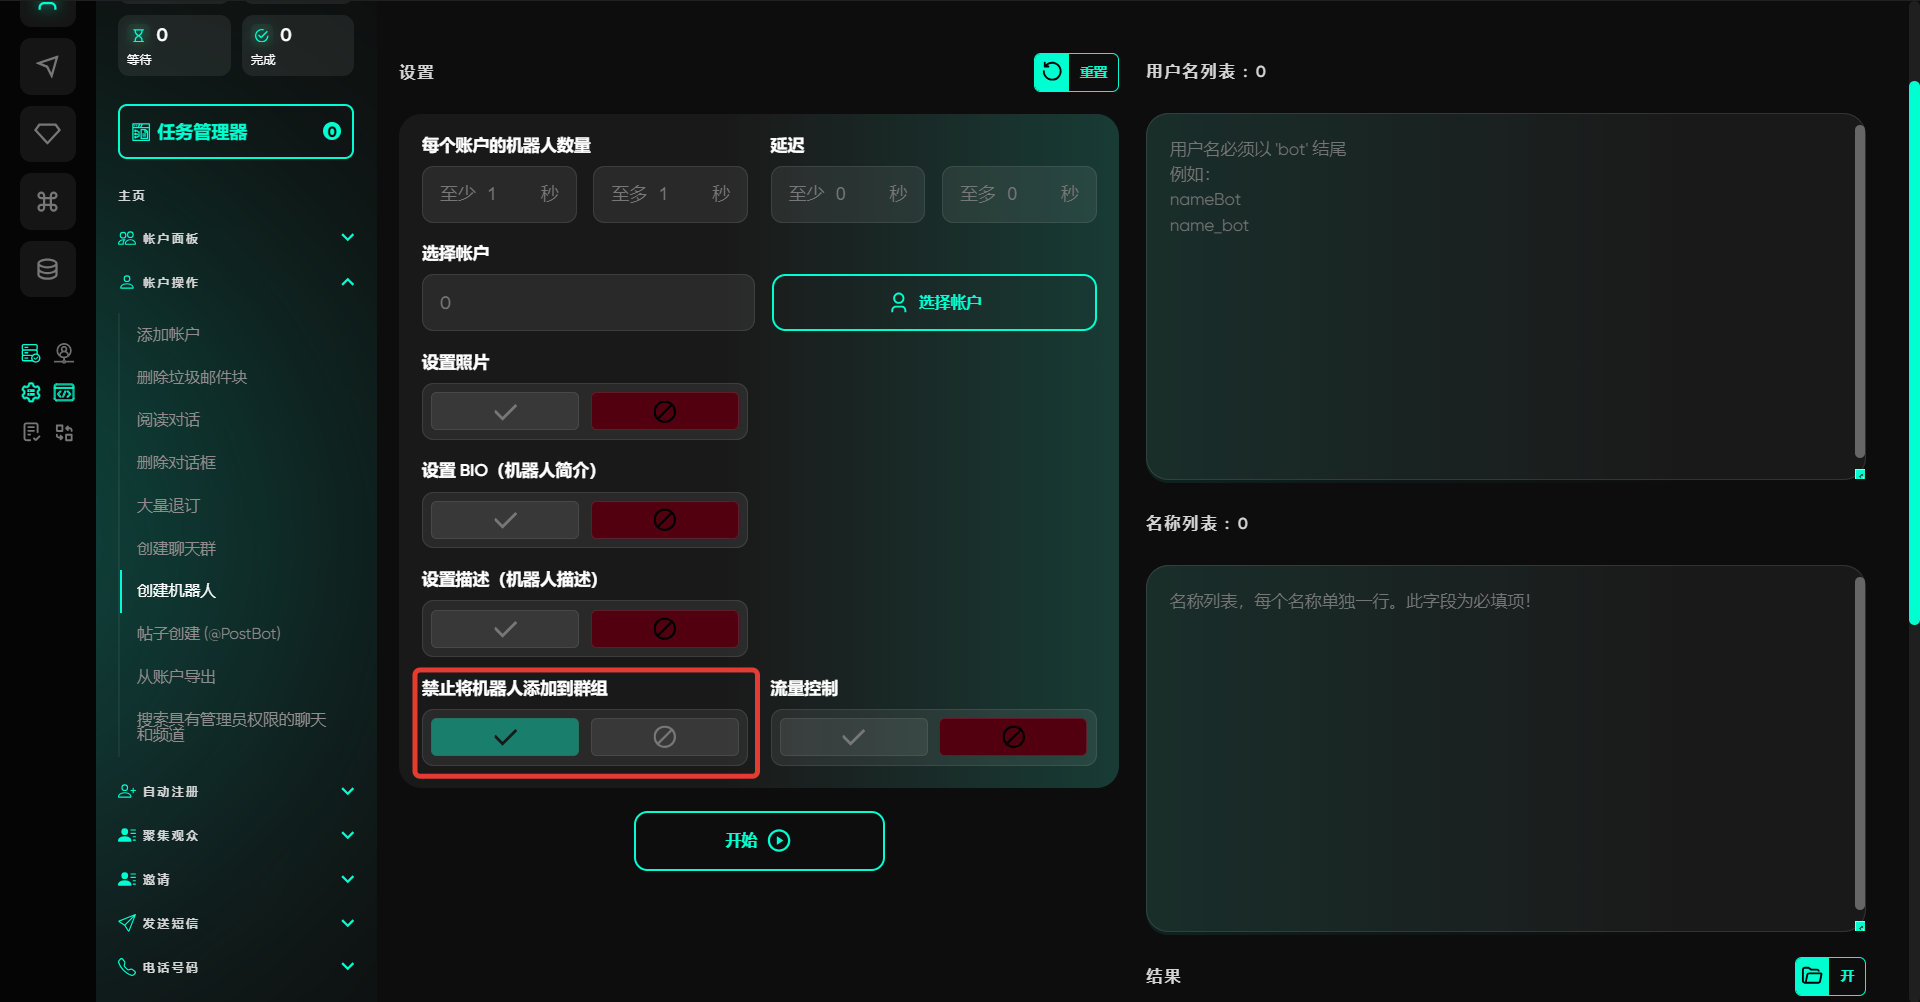Open the command symbol sidebar icon
This screenshot has width=1920, height=1002.
(47, 202)
